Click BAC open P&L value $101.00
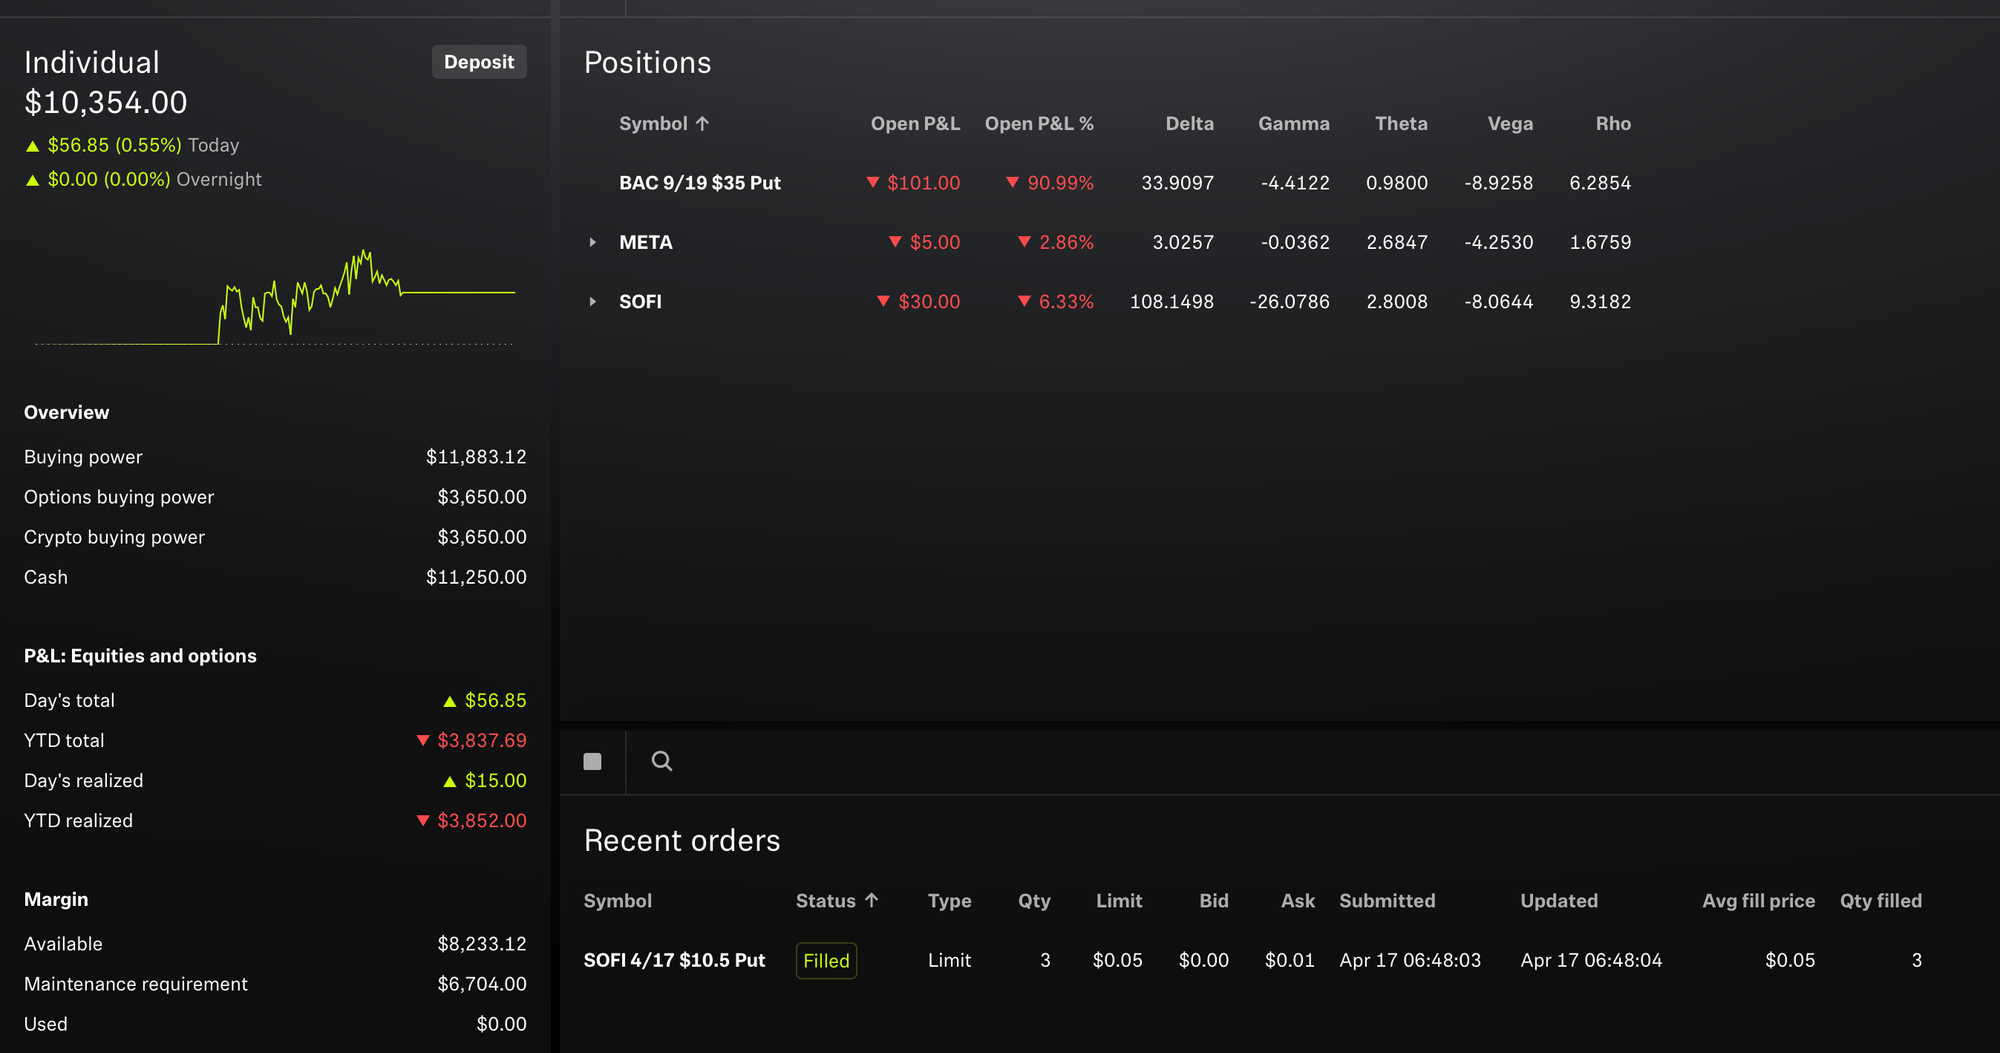 [913, 183]
